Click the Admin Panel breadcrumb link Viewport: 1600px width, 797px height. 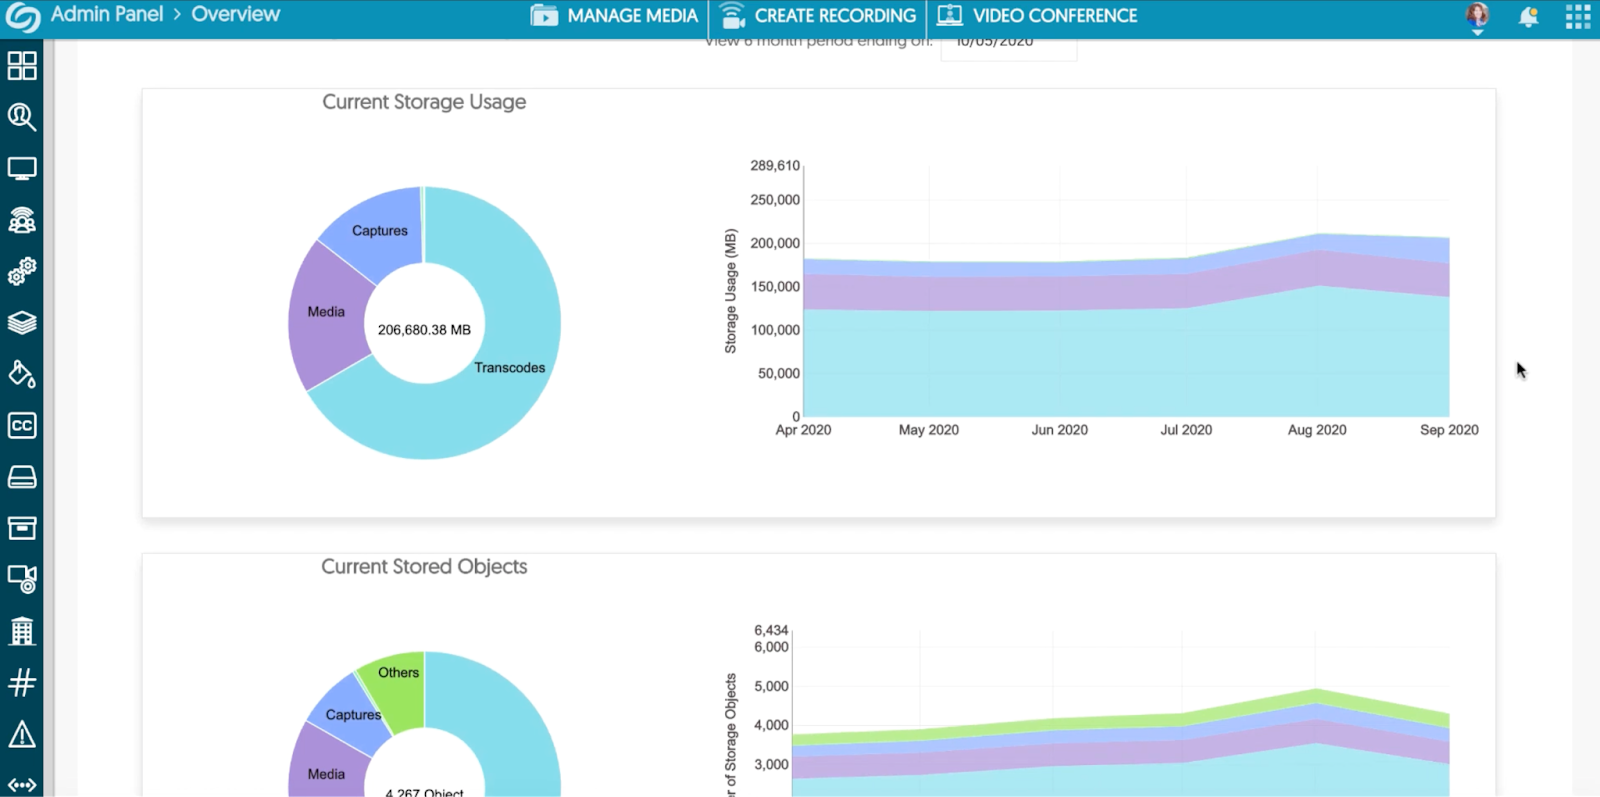107,14
